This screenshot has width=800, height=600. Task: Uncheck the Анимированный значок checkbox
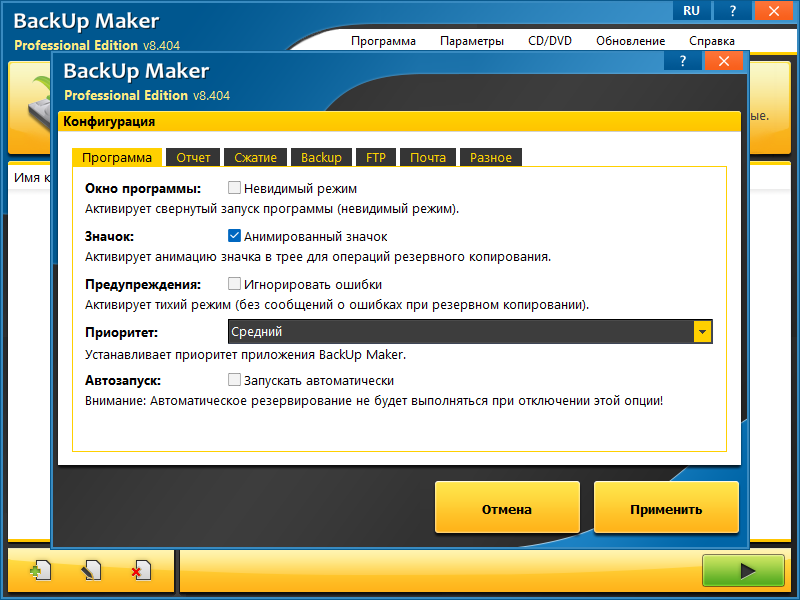tap(234, 236)
